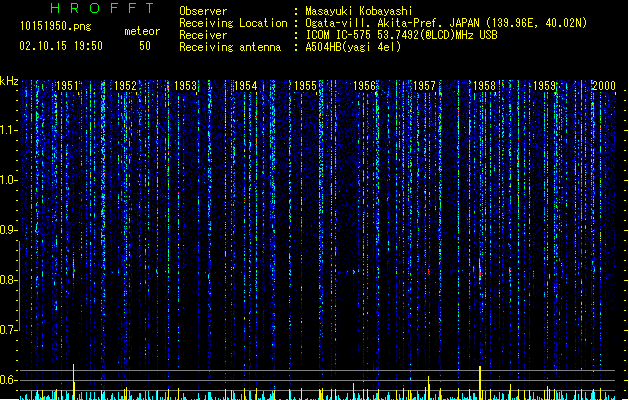The image size is (629, 400).
Task: Click the 0.8 kHz axis label
Action: 8,280
